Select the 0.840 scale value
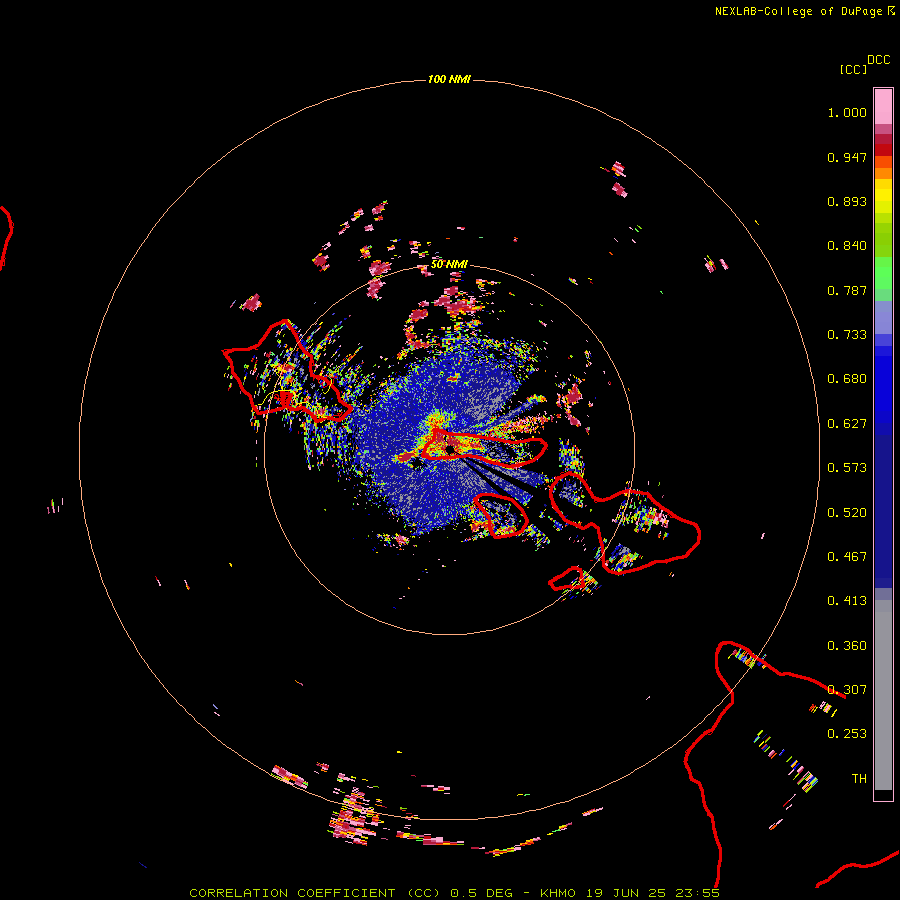Screen dimensions: 900x900 coord(847,246)
